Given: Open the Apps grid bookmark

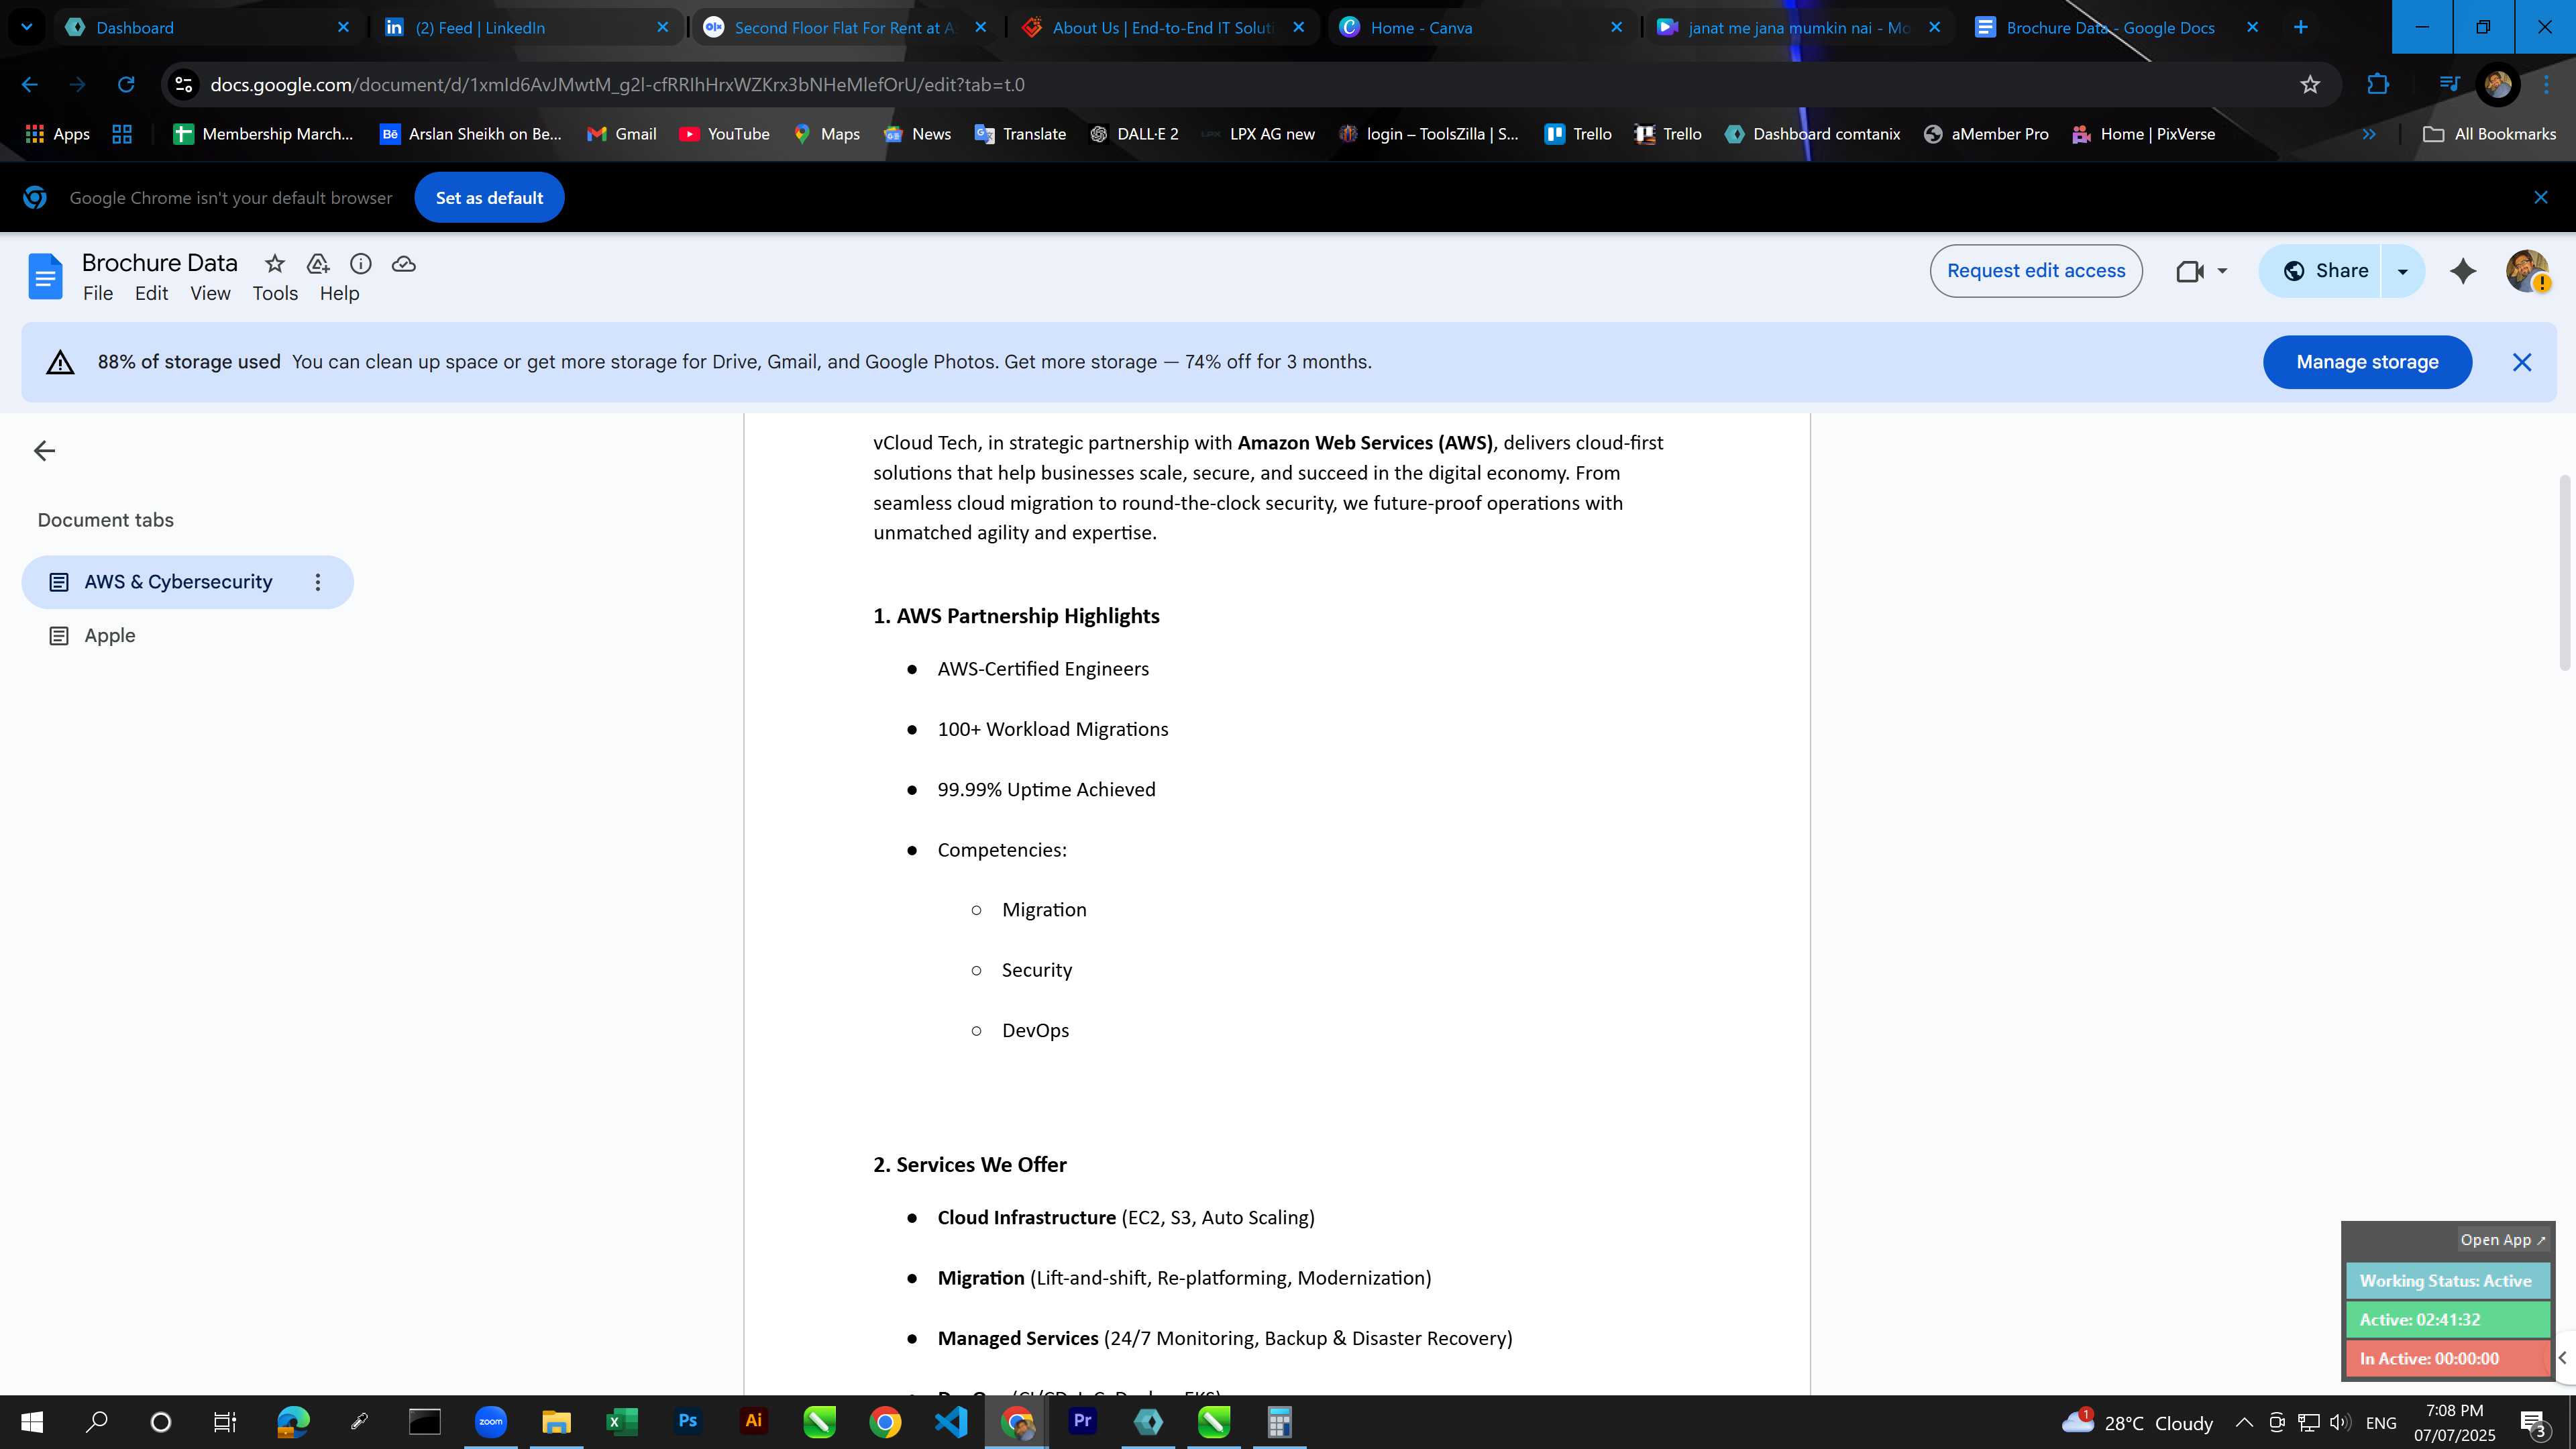Looking at the screenshot, I should pyautogui.click(x=57, y=134).
